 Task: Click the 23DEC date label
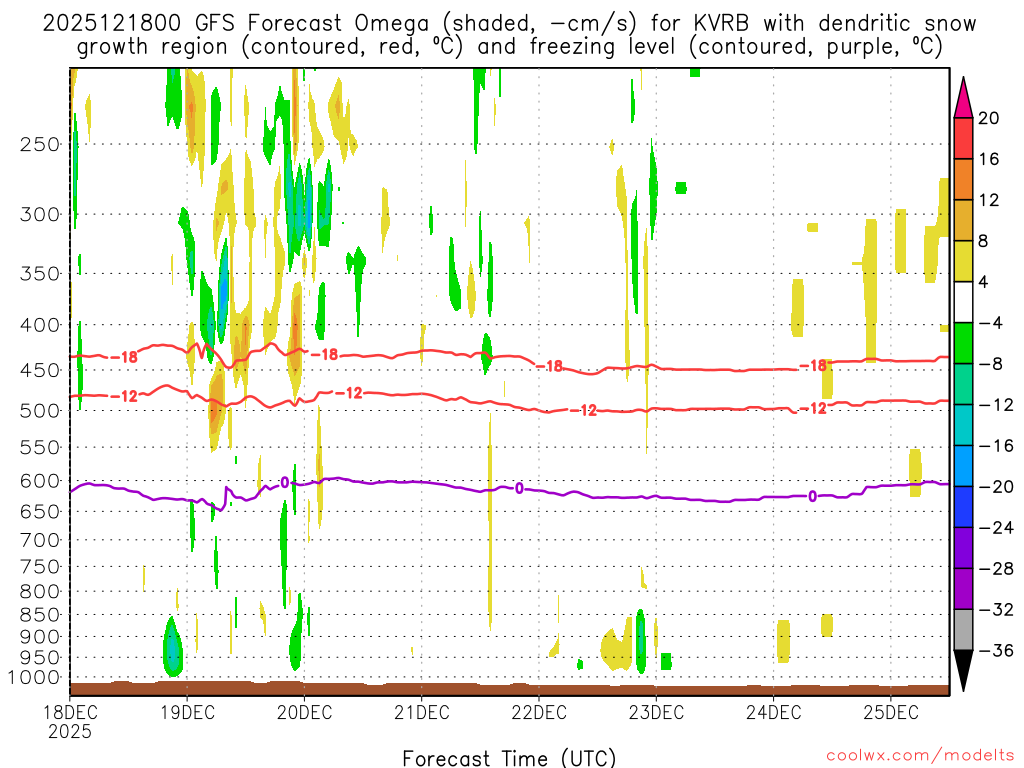656,712
